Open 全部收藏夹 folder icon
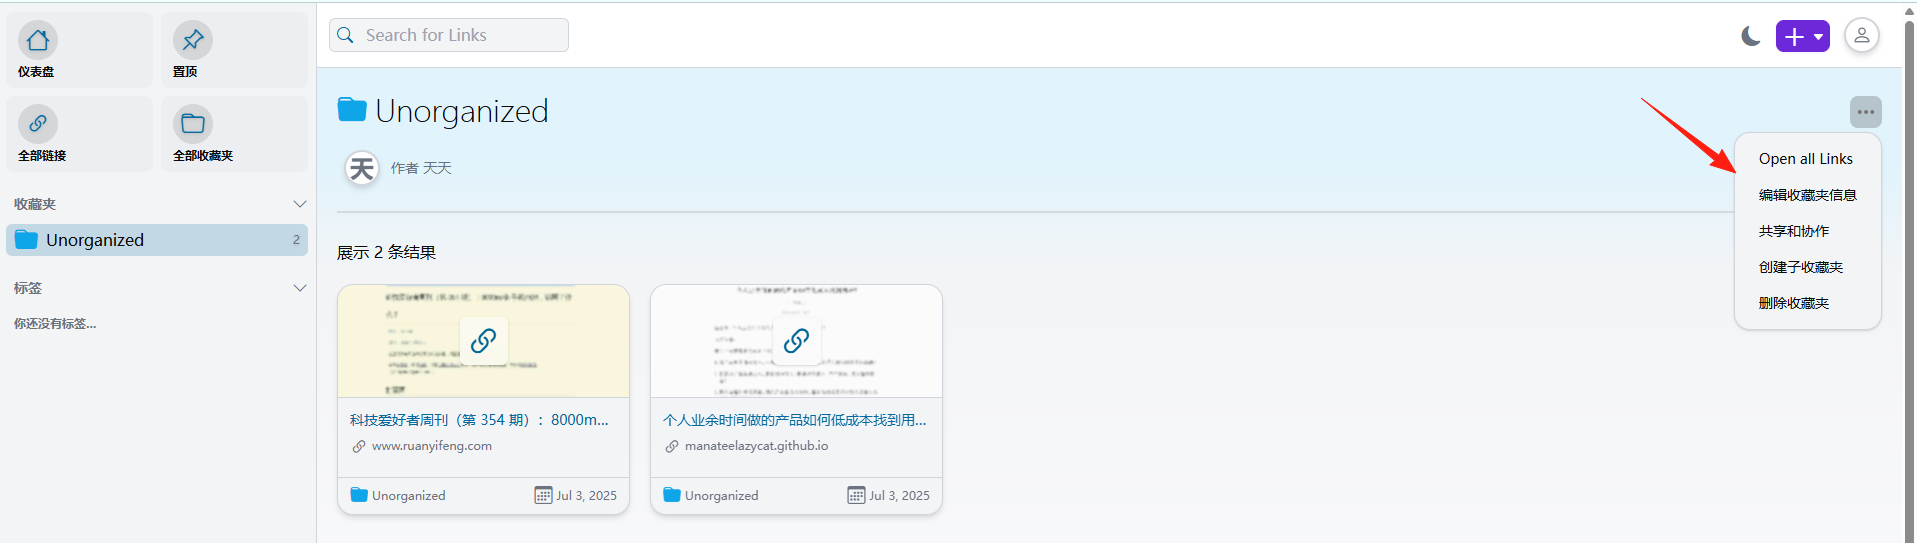1917x543 pixels. click(193, 123)
